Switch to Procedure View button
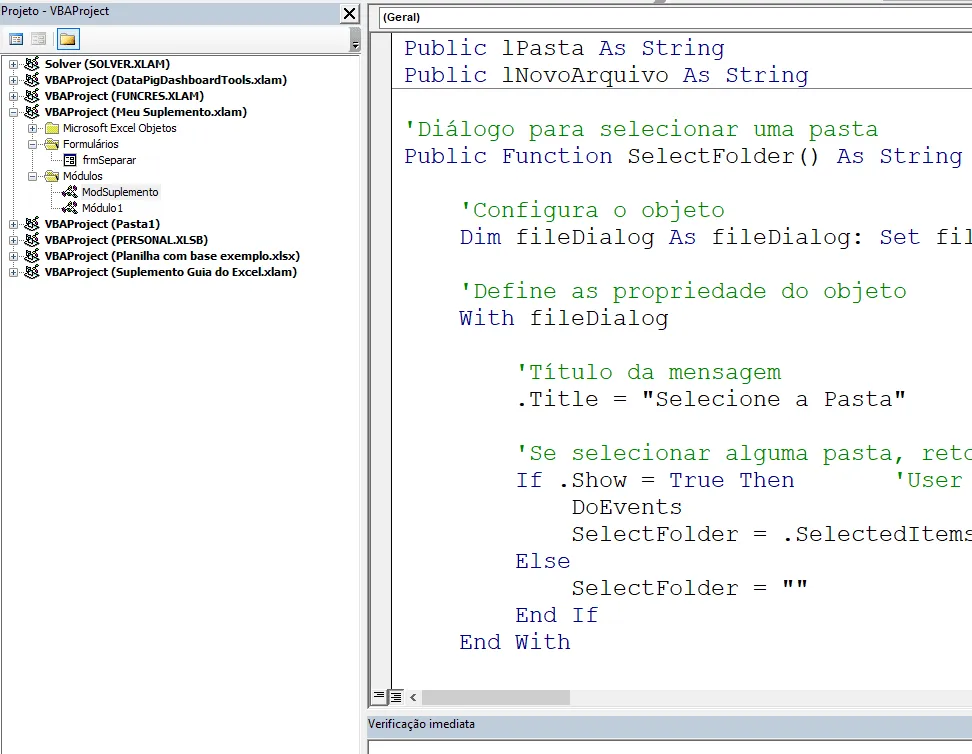Screen dimensions: 972x754 379,697
